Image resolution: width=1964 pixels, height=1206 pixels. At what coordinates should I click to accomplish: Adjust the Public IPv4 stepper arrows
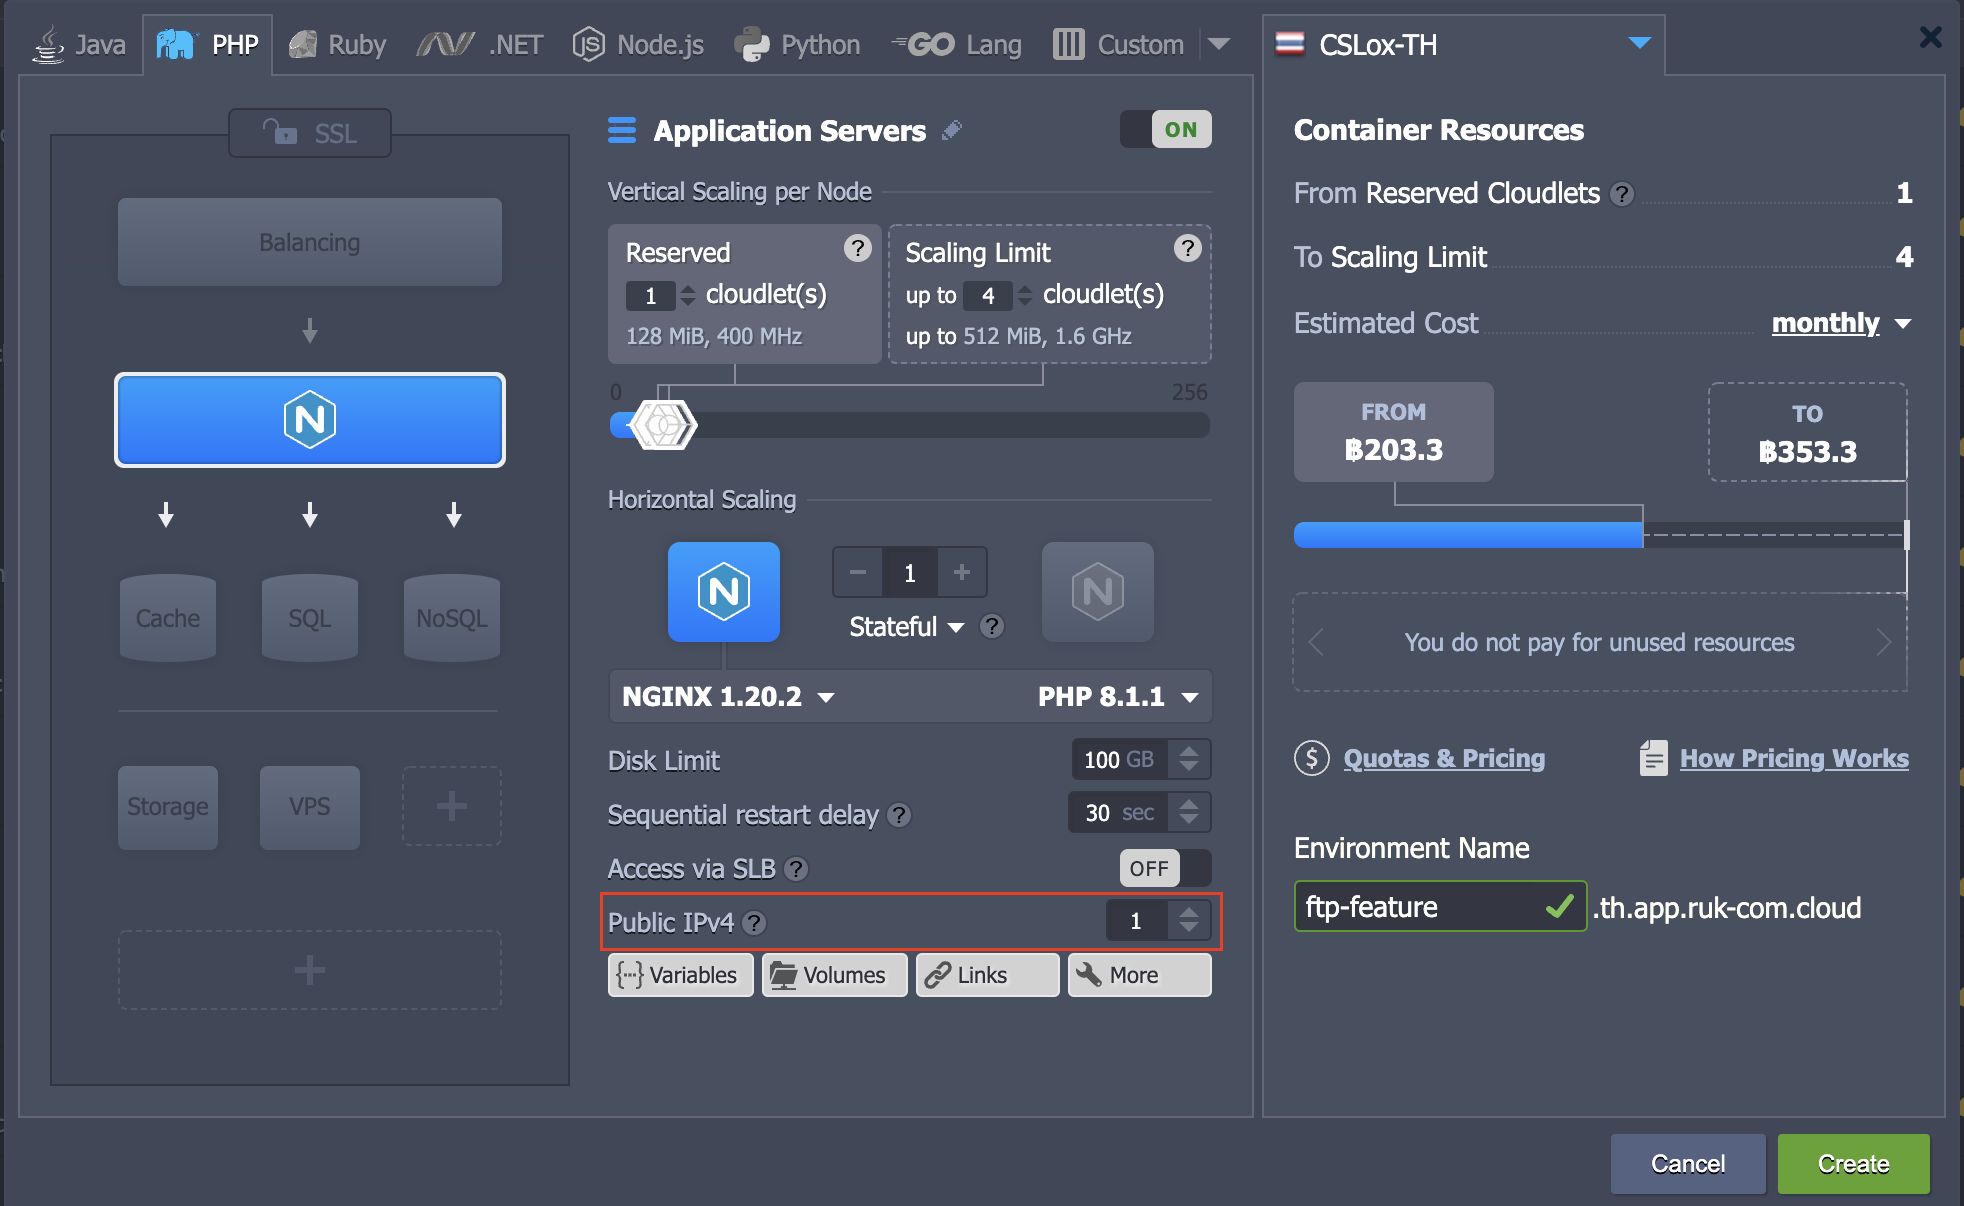click(x=1189, y=920)
